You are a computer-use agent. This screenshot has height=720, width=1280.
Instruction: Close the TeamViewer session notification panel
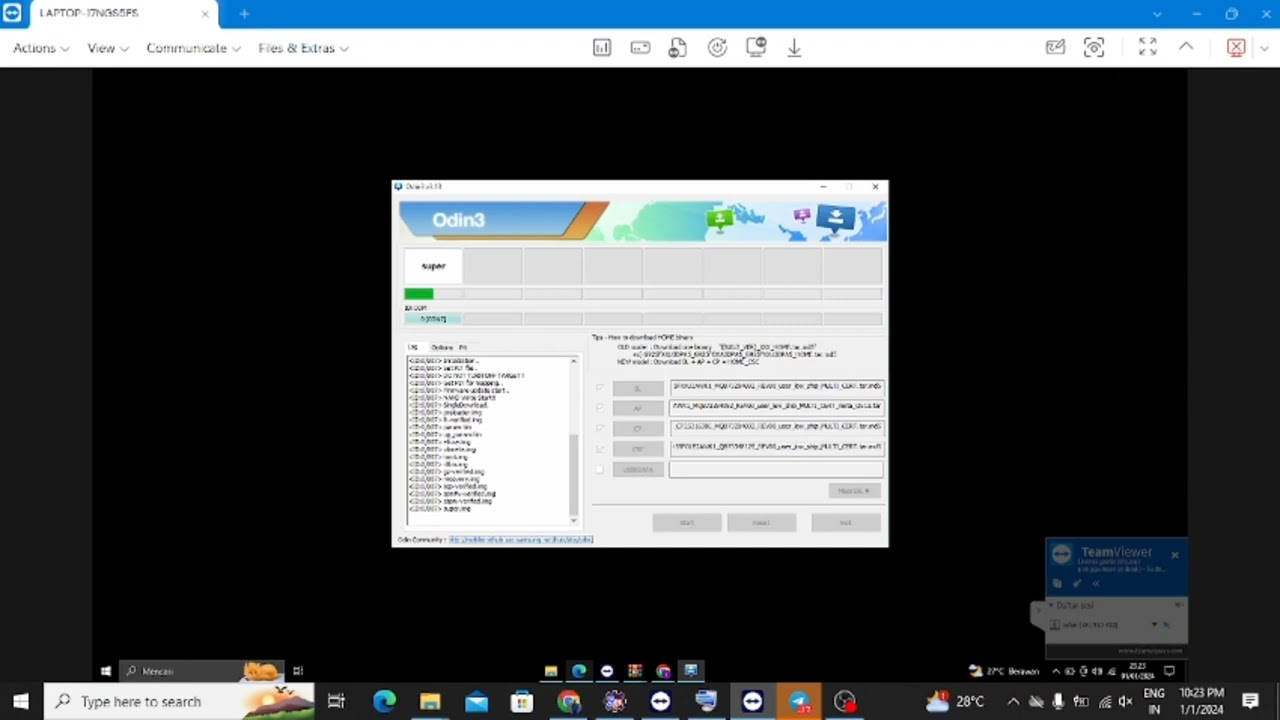pos(1175,554)
